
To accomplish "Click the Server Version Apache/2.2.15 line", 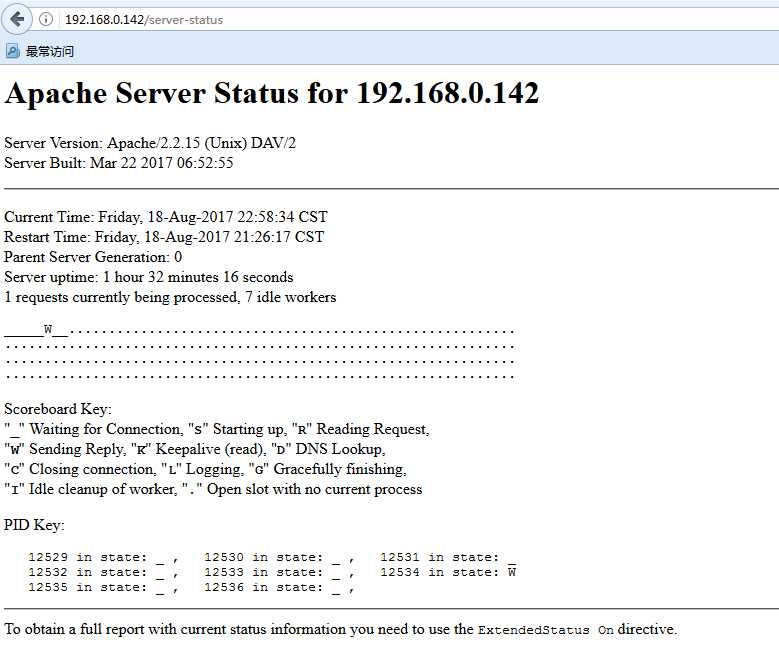I will pos(150,143).
